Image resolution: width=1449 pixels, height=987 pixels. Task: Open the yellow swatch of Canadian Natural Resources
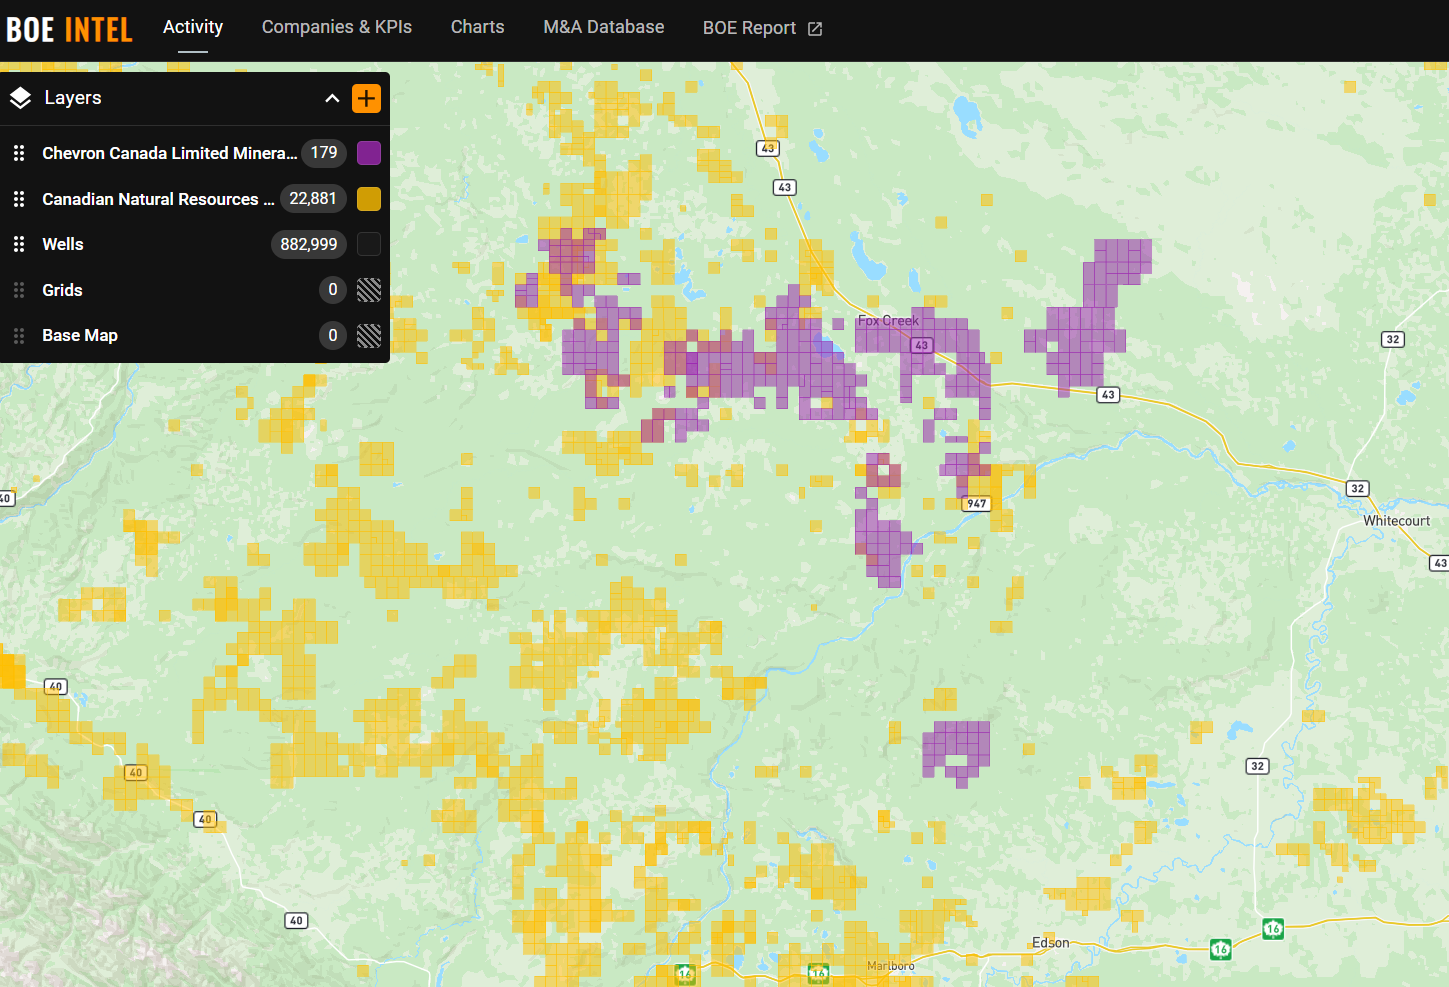[x=369, y=199]
